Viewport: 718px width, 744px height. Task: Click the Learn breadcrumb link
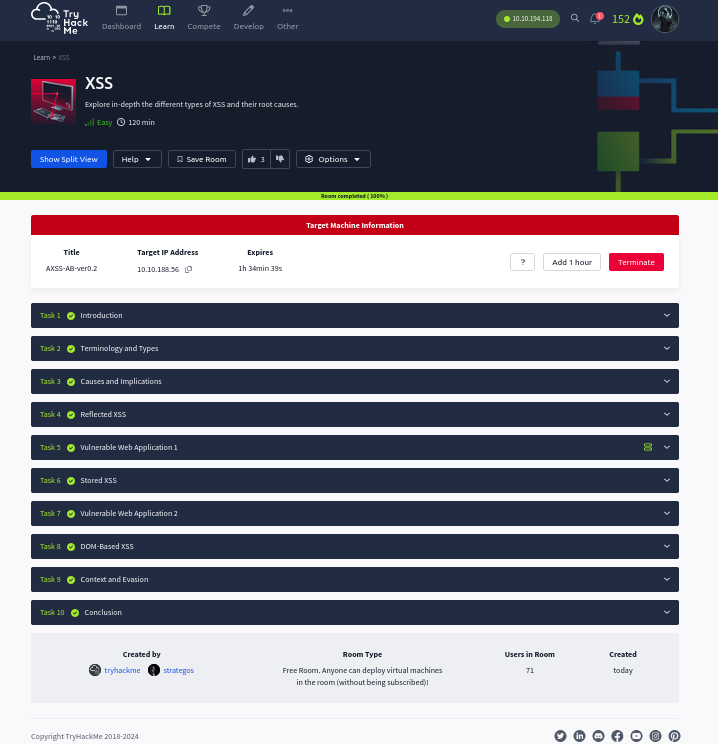tap(41, 57)
